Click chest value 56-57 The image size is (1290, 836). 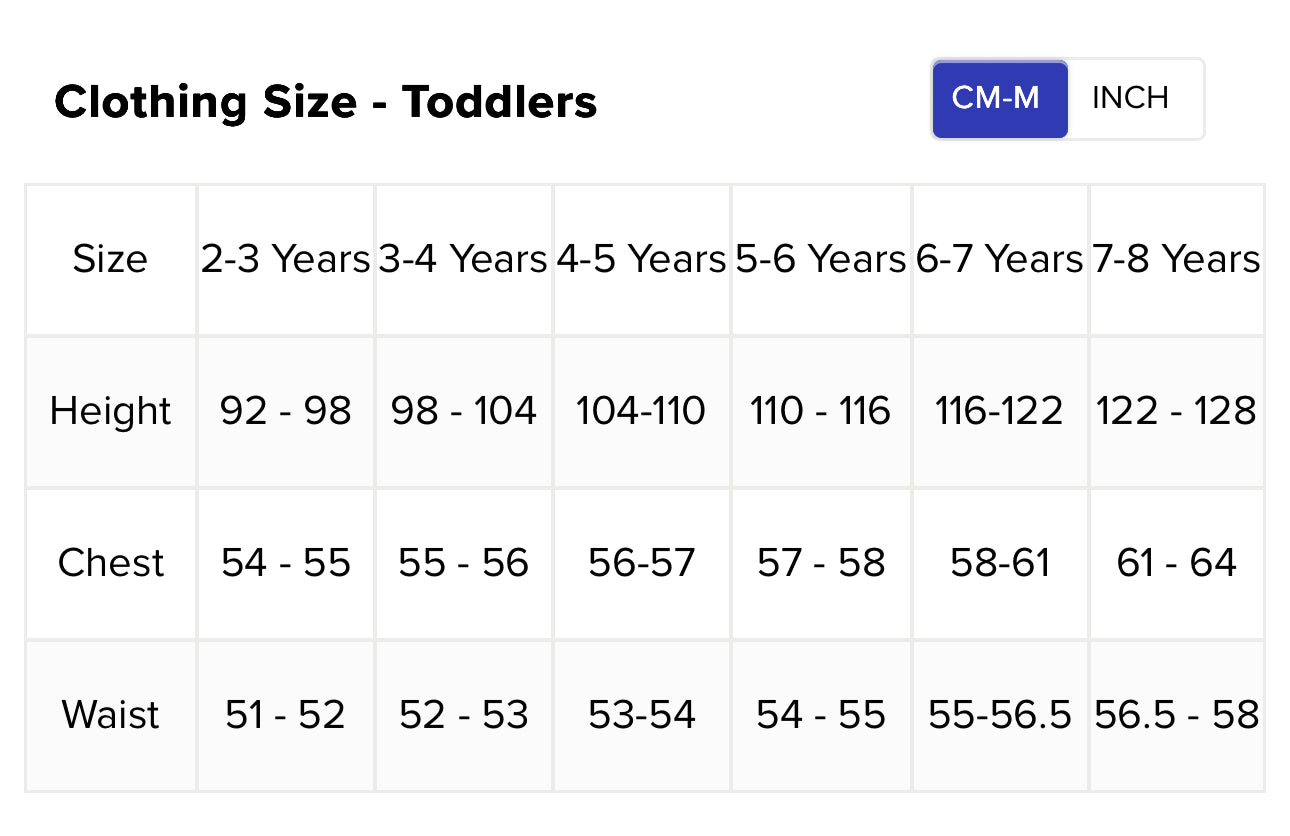tap(641, 563)
